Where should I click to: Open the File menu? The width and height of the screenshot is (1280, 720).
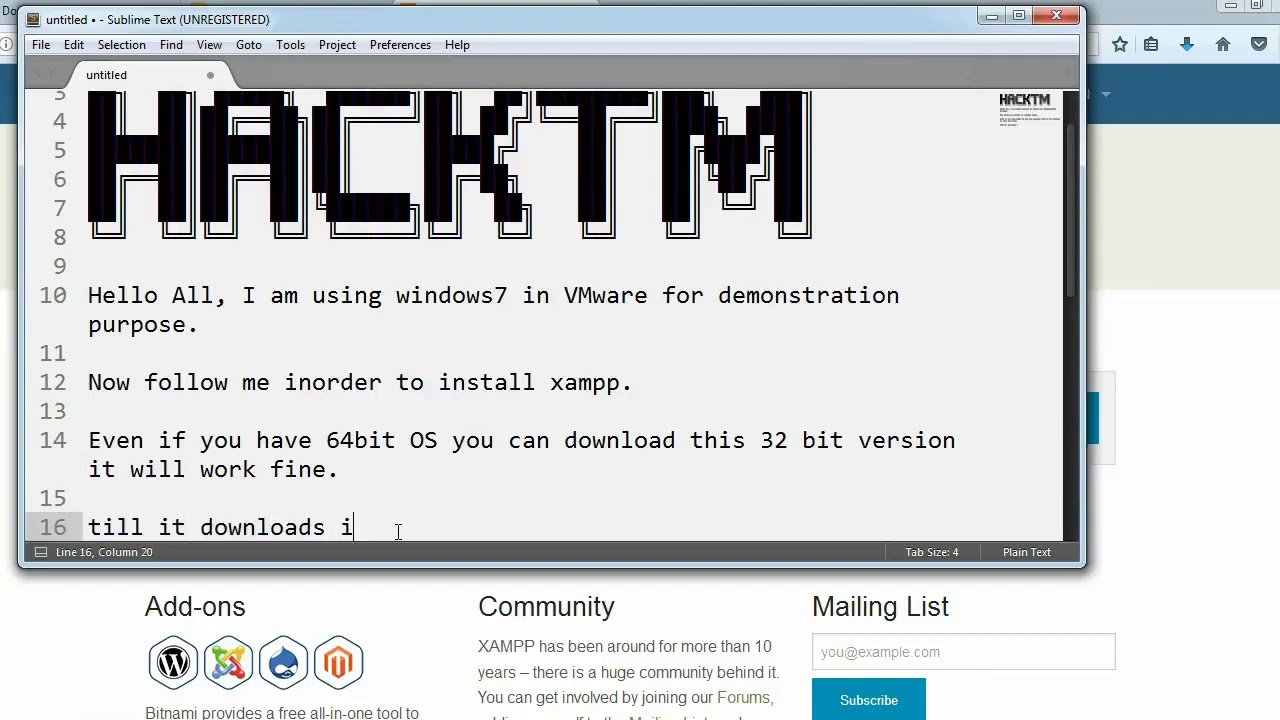(x=41, y=45)
